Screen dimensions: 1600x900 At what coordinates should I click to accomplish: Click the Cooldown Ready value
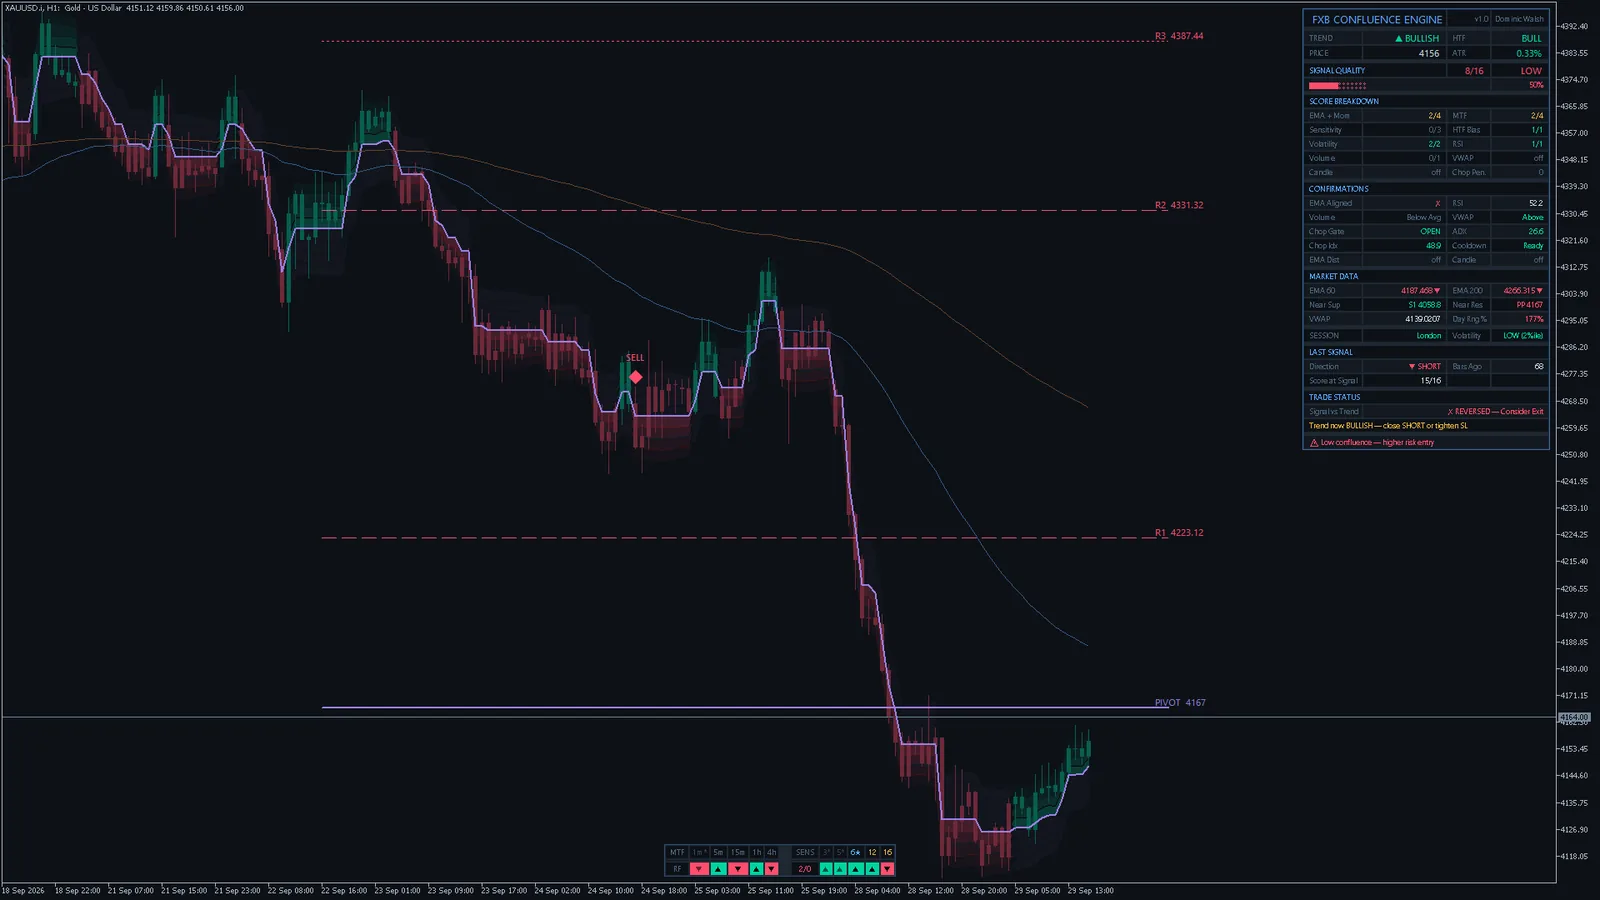click(1533, 246)
